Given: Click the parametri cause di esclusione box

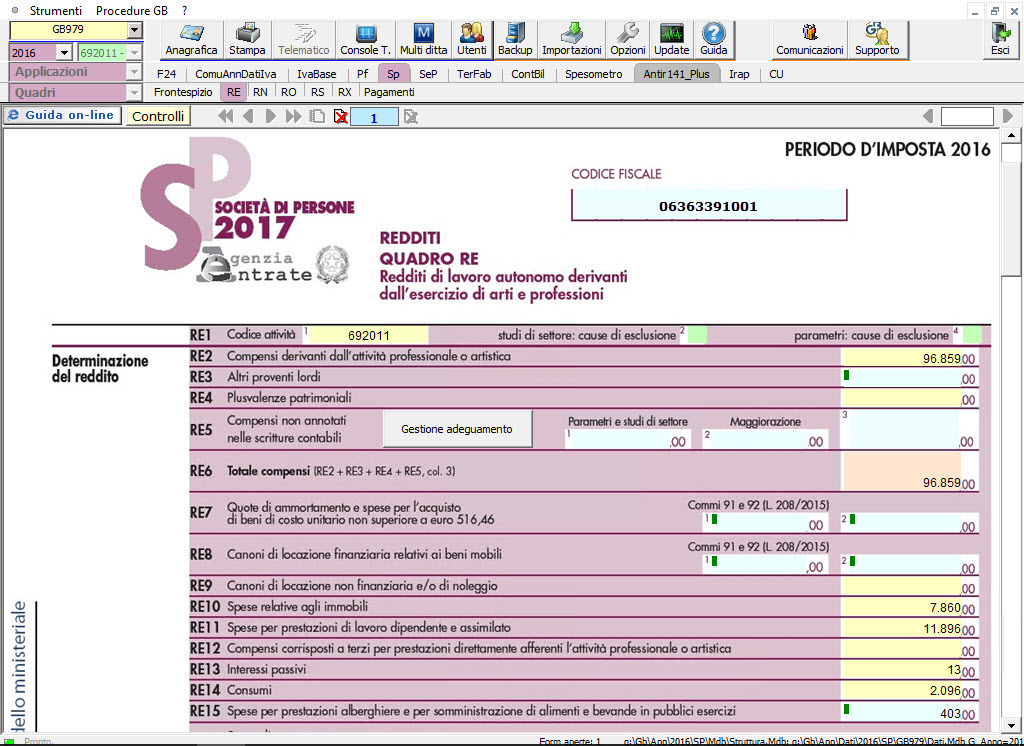Looking at the screenshot, I should click(972, 335).
